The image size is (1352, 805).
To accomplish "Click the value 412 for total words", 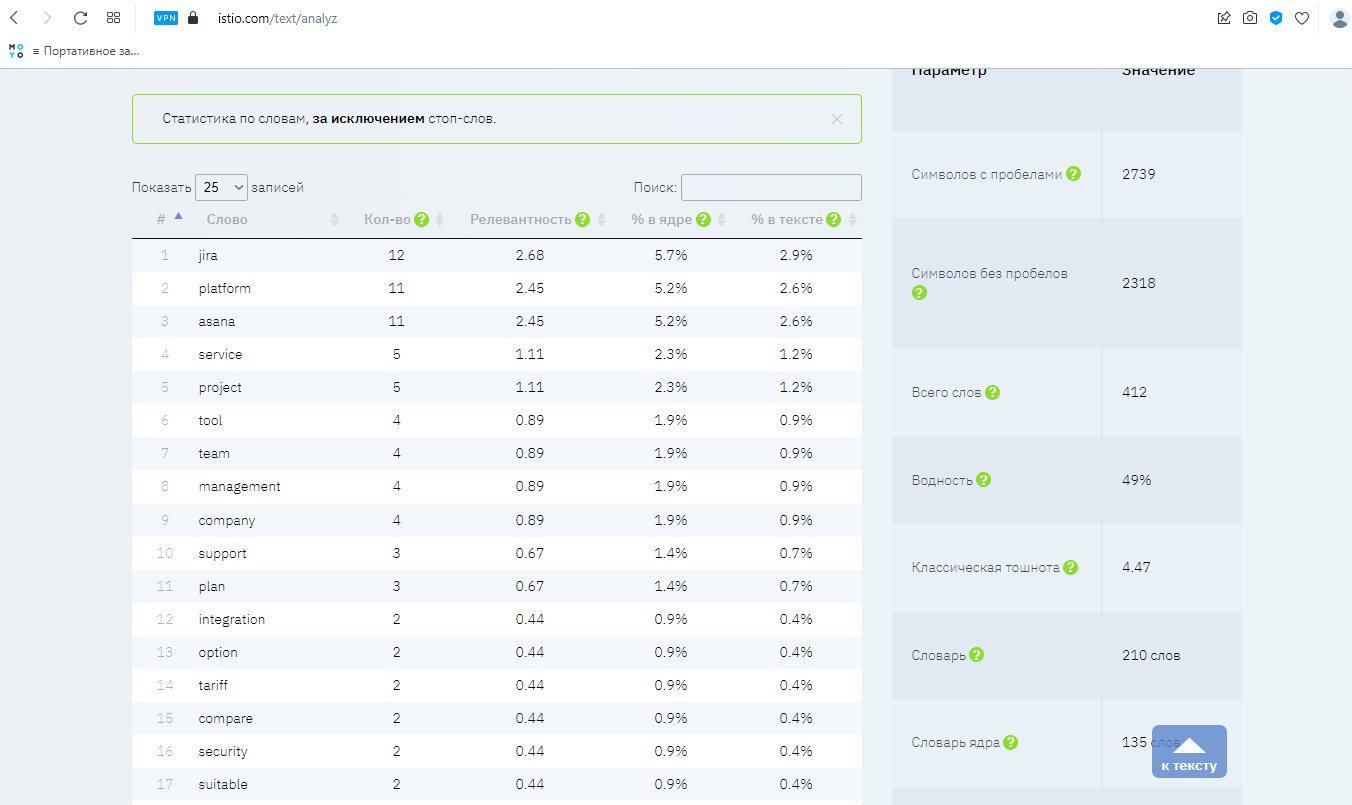I will 1135,392.
